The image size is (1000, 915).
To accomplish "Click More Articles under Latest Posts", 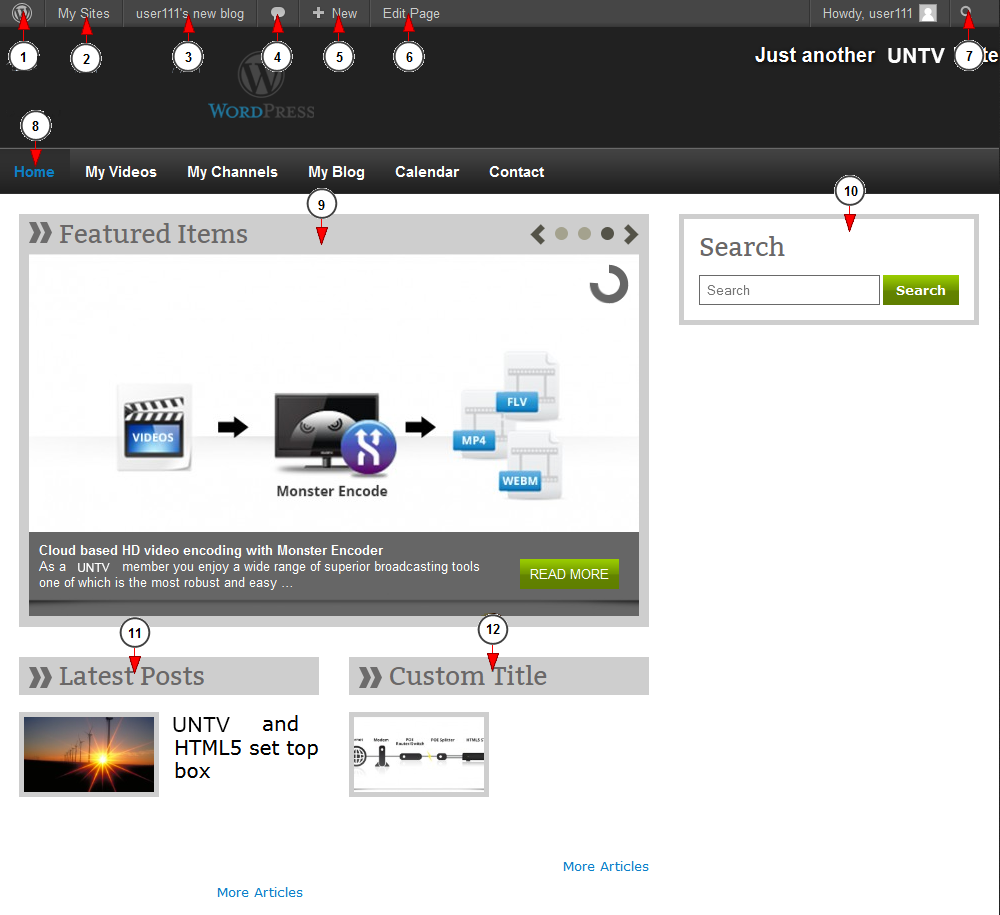I will tap(260, 892).
